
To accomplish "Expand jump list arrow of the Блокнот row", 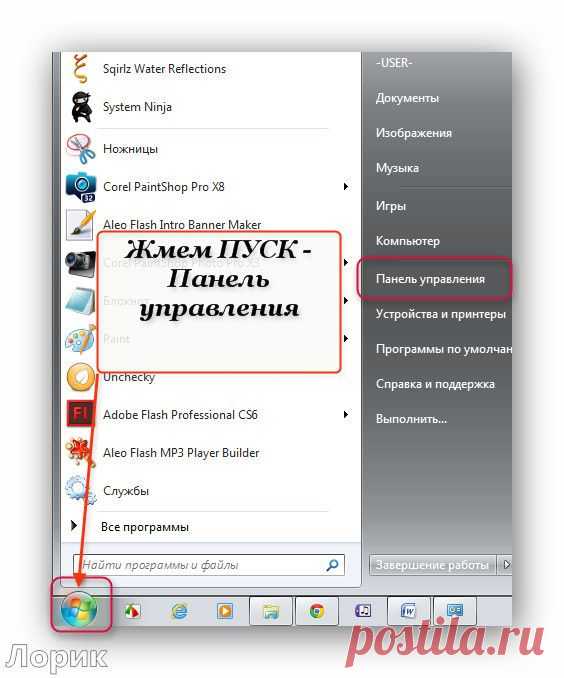I will (x=346, y=301).
